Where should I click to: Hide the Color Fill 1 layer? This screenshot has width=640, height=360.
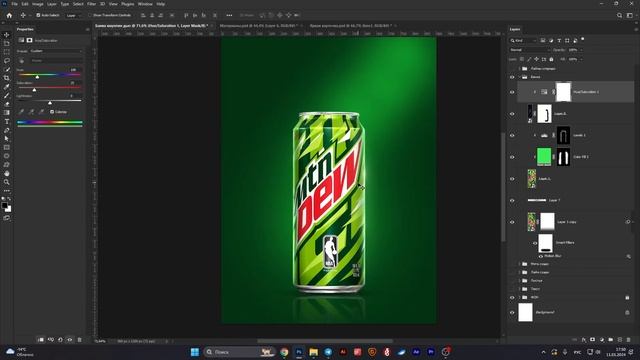pyautogui.click(x=512, y=157)
